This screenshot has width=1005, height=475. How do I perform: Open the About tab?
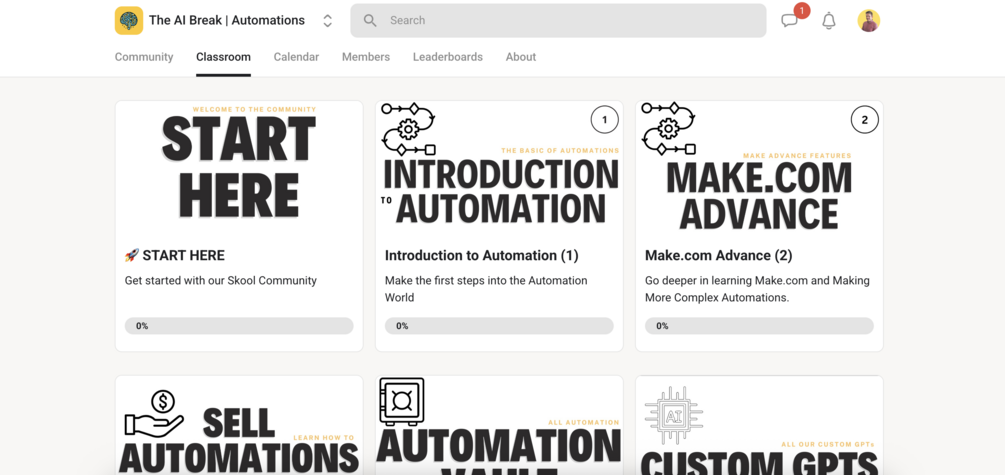coord(520,56)
